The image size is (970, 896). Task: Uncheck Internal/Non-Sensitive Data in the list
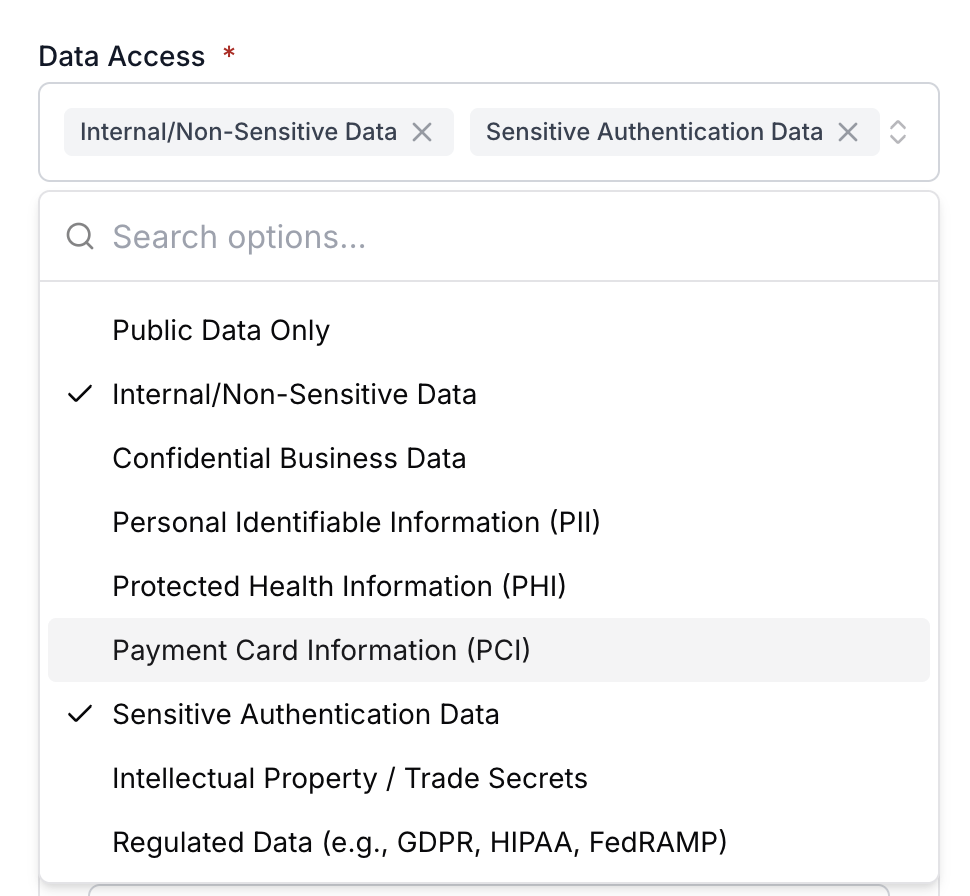(x=489, y=394)
